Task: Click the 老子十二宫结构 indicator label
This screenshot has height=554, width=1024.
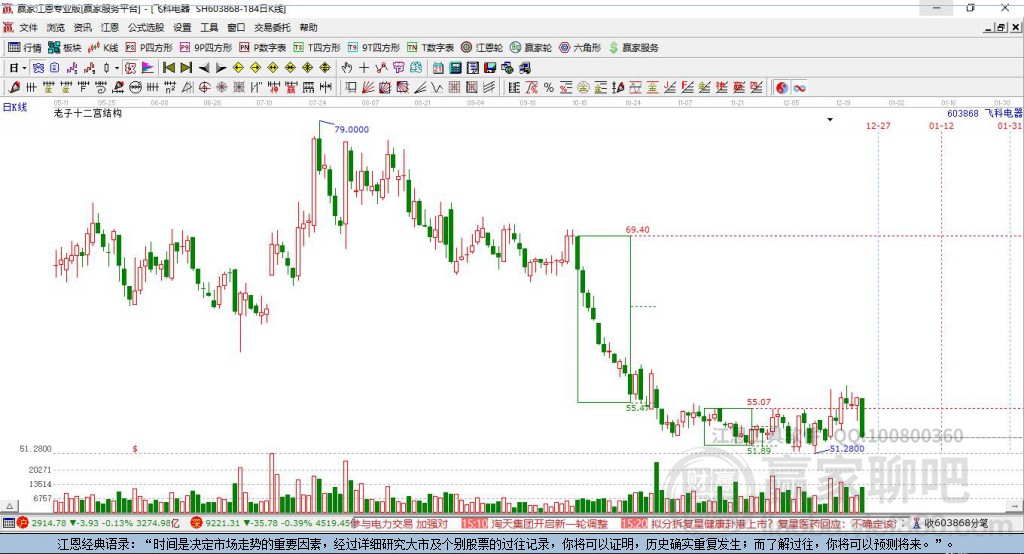Action: [88, 113]
